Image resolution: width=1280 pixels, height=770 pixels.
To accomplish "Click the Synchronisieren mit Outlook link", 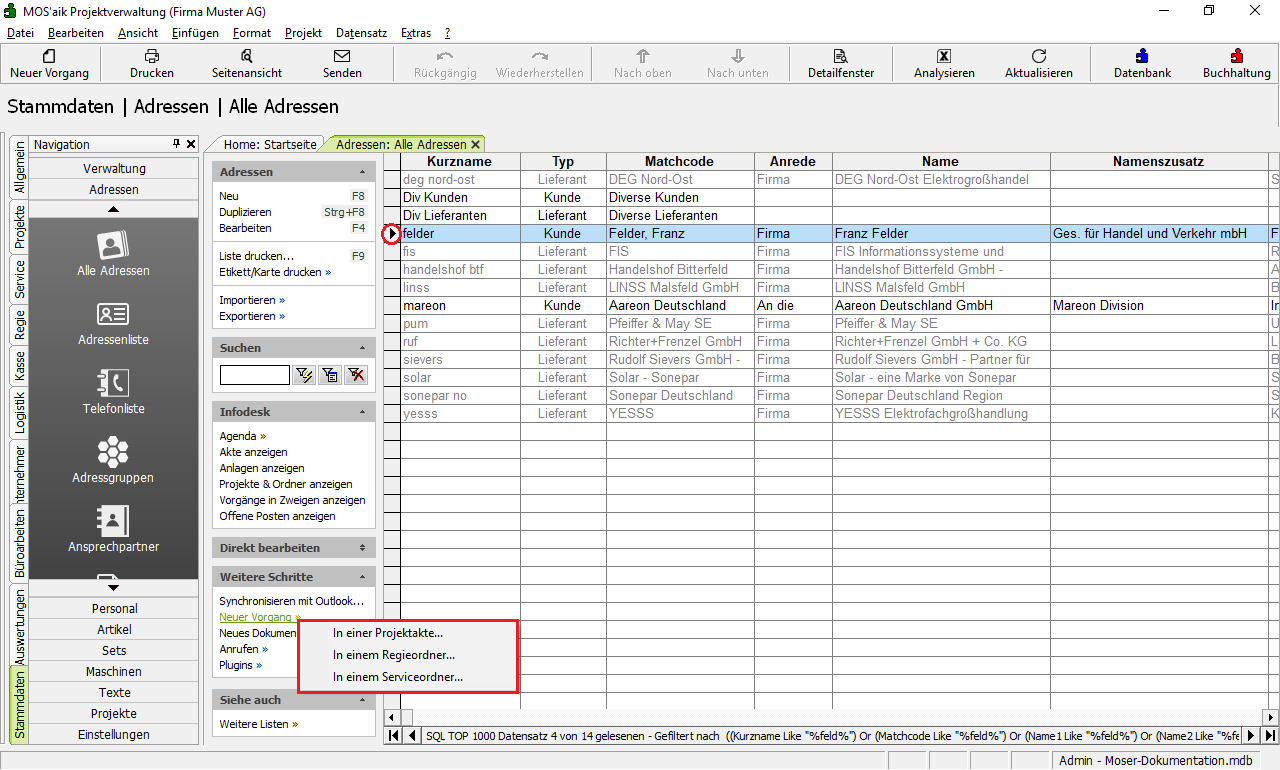I will [291, 601].
